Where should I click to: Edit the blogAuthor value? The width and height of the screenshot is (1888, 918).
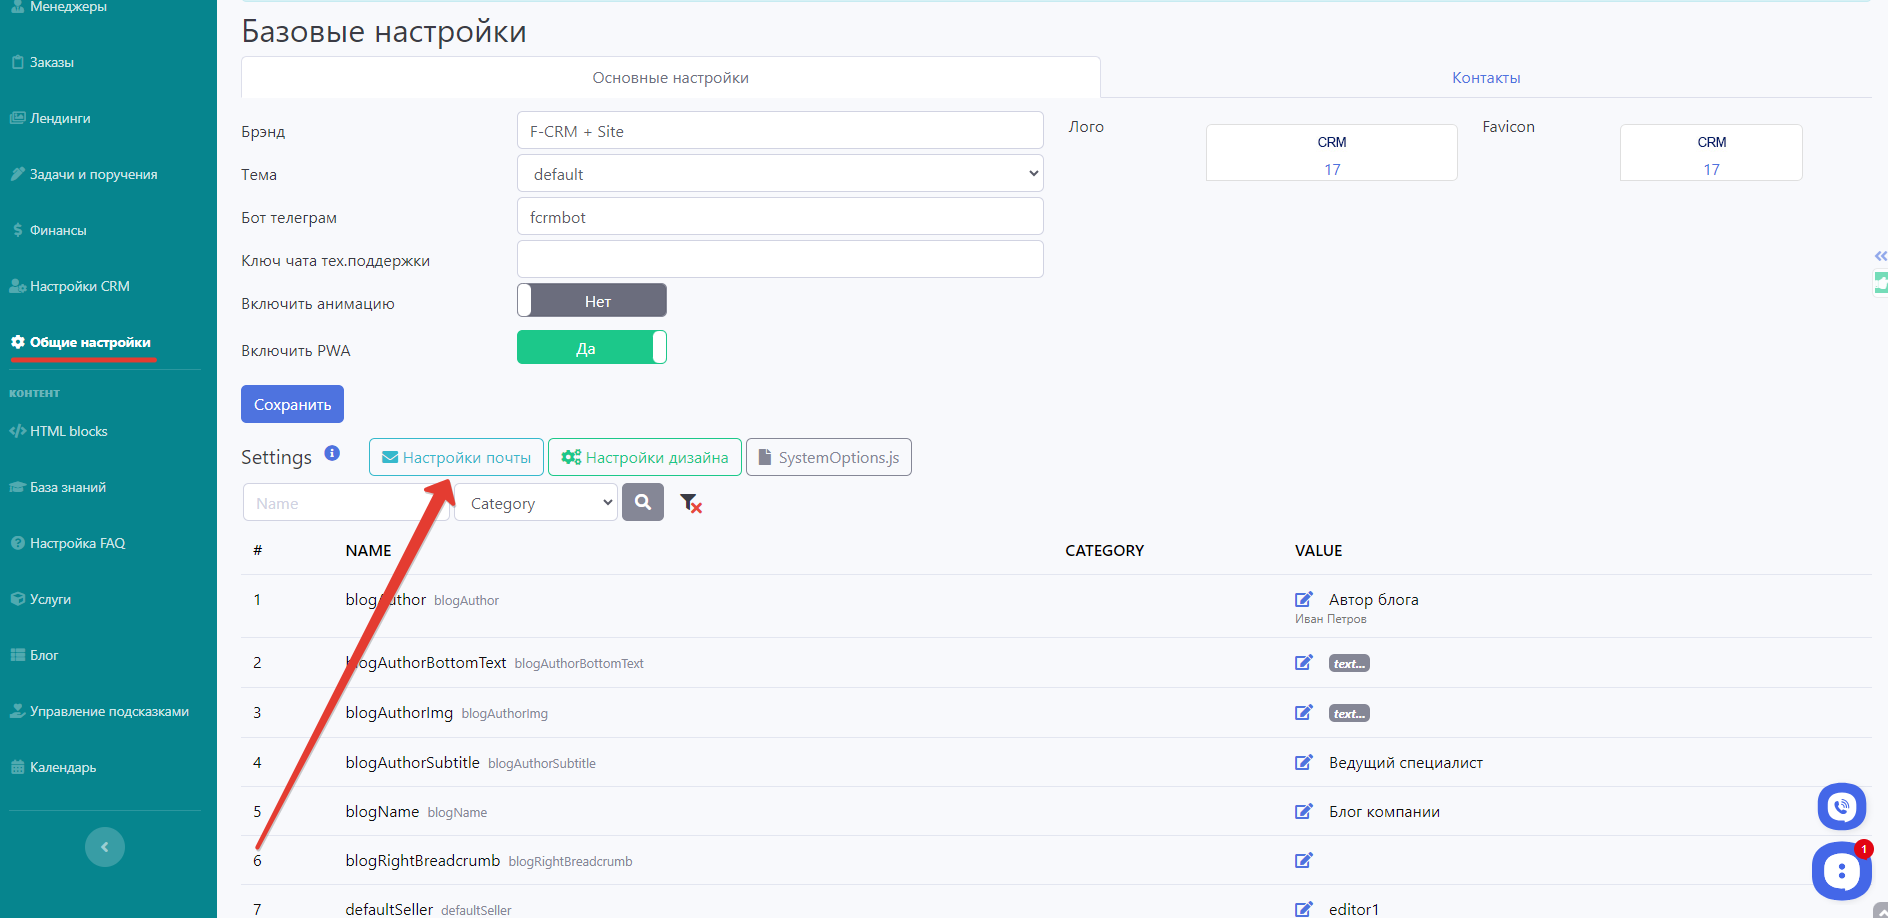[x=1303, y=600]
